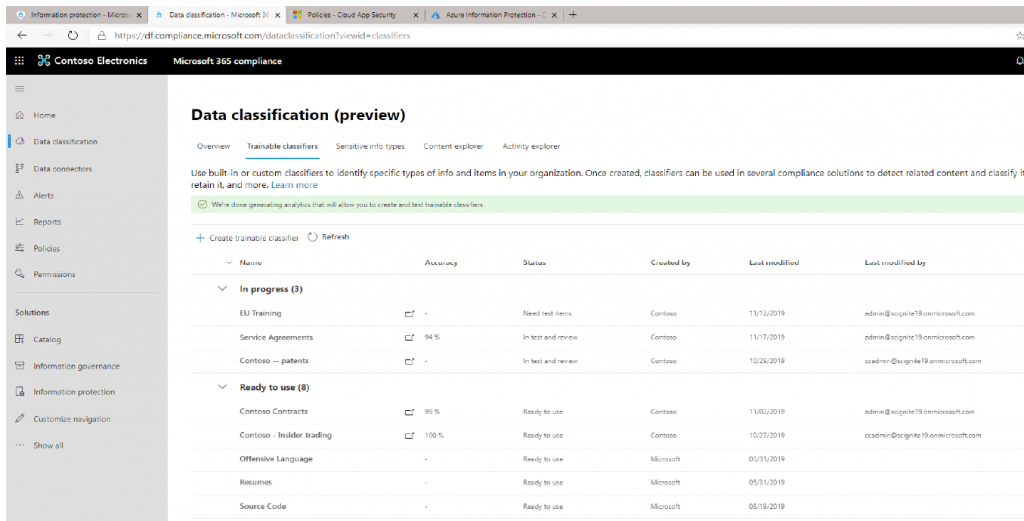Reload the page with browser refresh icon
Screen dimensions: 1024x521
(72, 35)
